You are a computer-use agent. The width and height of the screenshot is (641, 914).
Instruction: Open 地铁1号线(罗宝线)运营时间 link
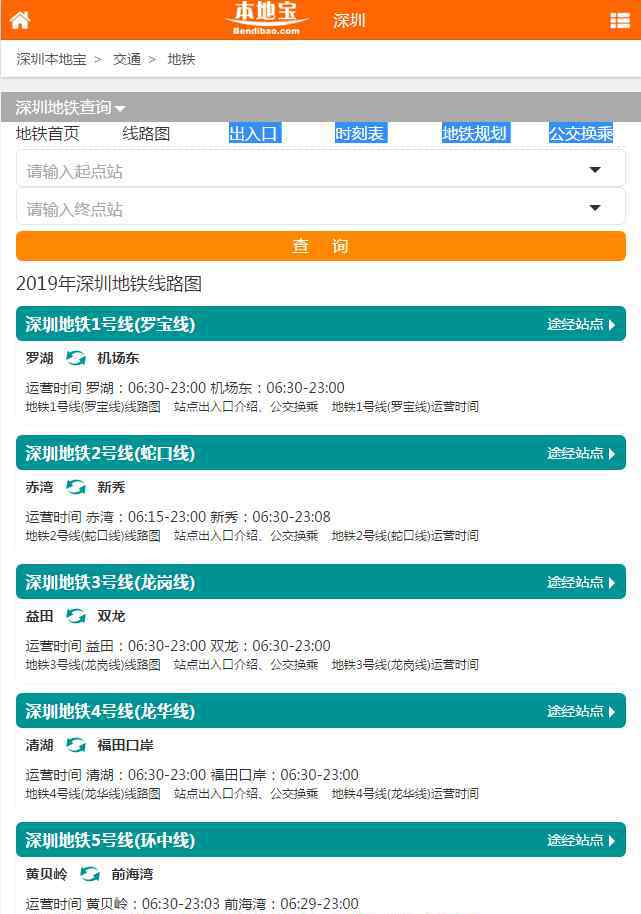point(405,407)
